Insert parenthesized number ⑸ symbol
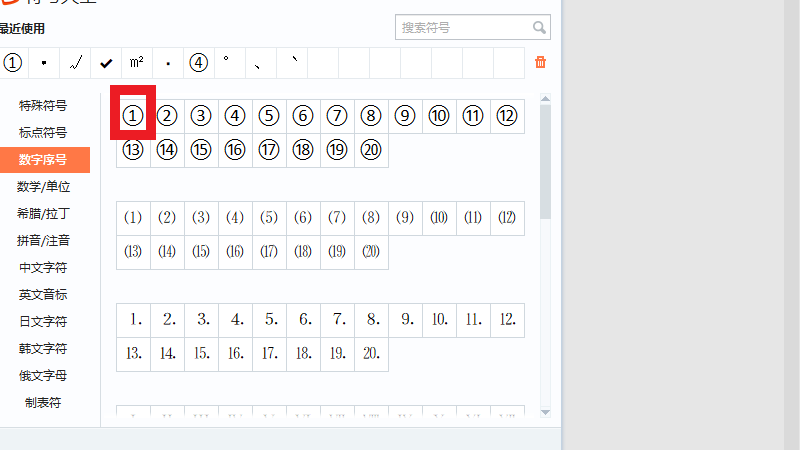 click(x=269, y=218)
